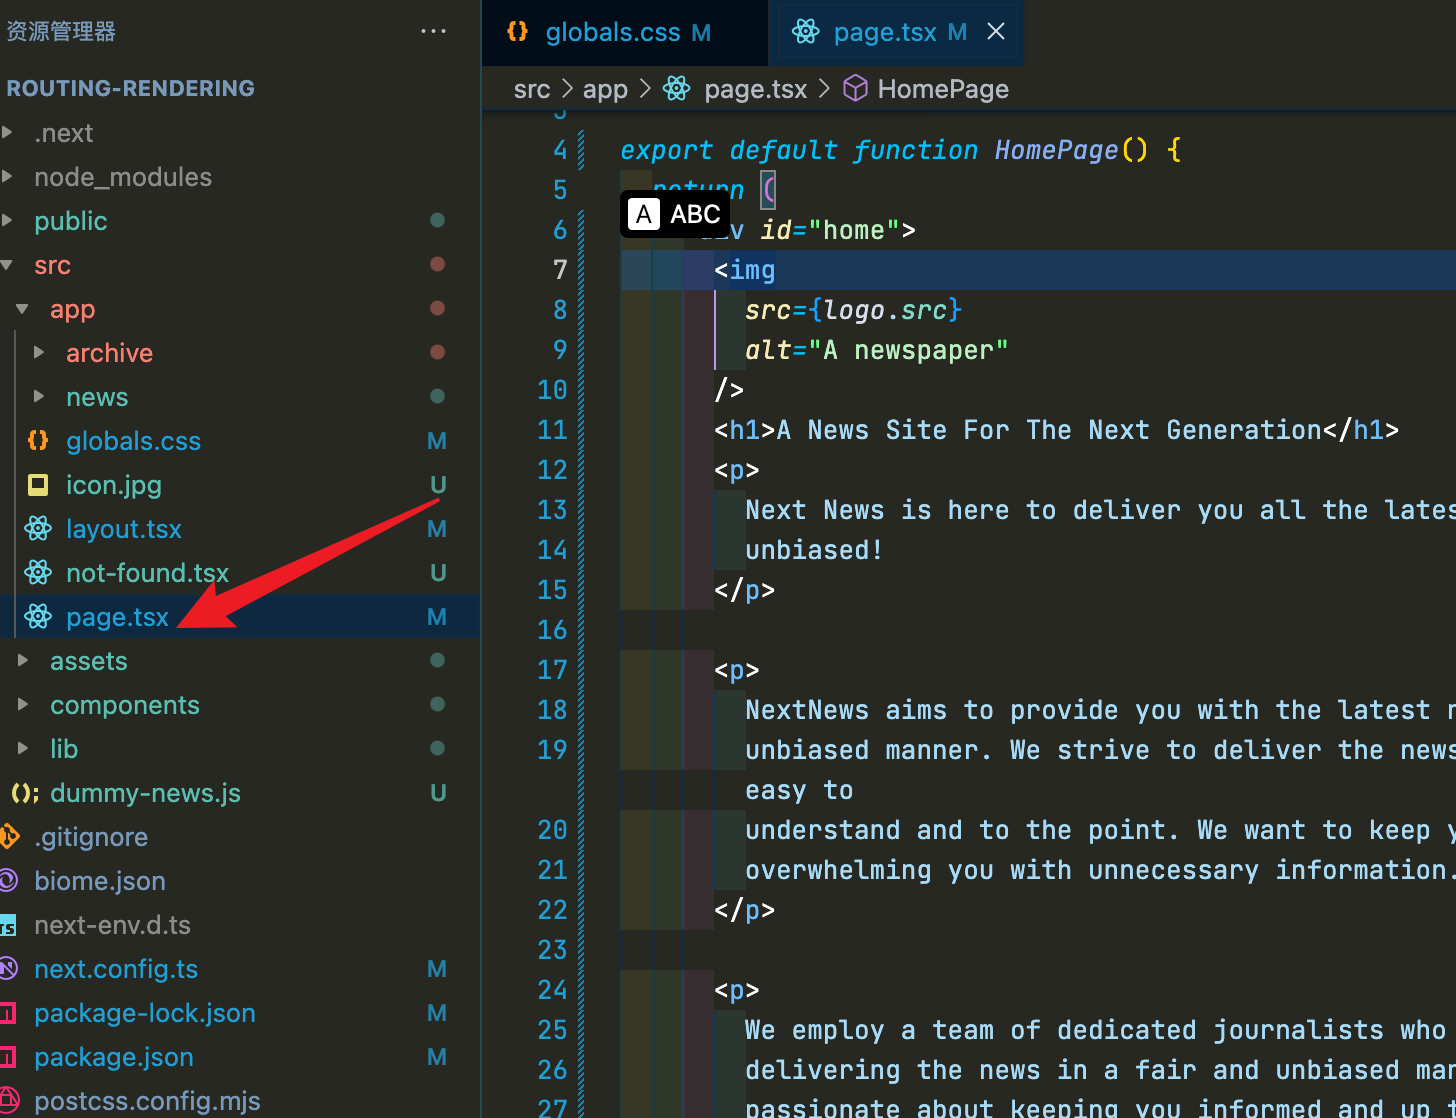Click the npm icon beside package-lock.json
This screenshot has width=1456, height=1118.
pos(8,1014)
